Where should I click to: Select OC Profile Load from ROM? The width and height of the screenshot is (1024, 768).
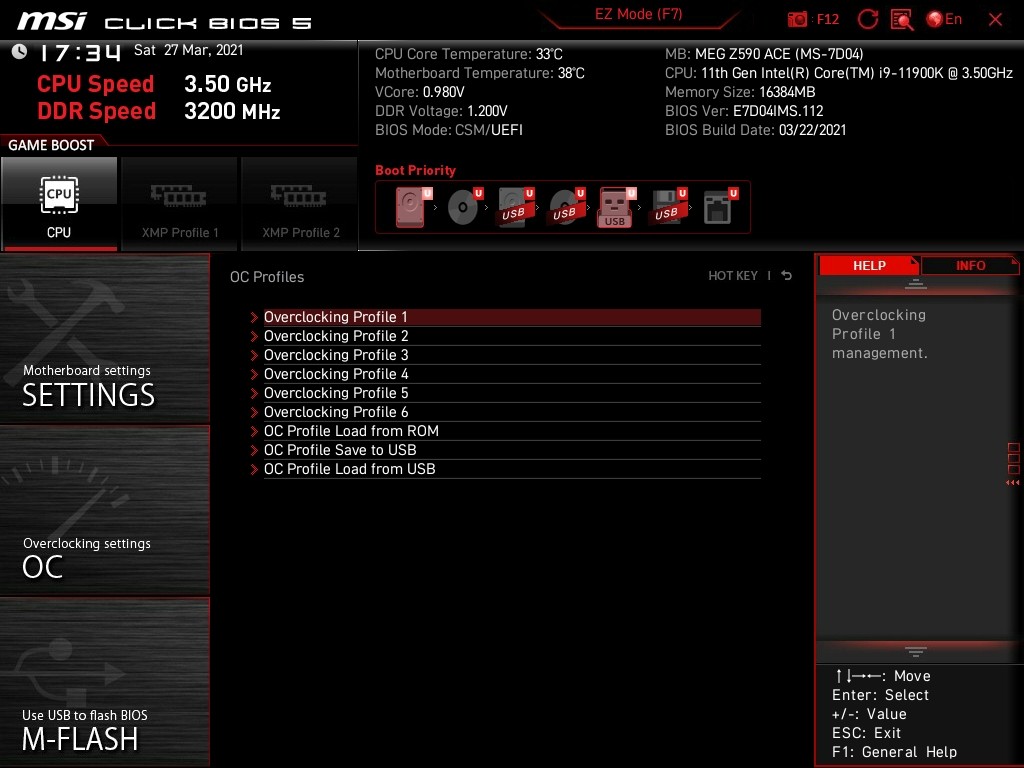click(512, 430)
